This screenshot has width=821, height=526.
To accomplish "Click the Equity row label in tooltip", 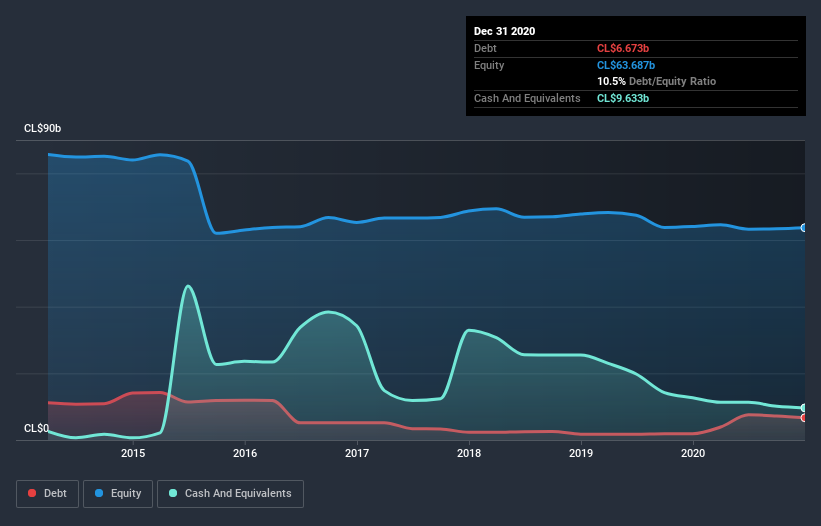I will 489,65.
